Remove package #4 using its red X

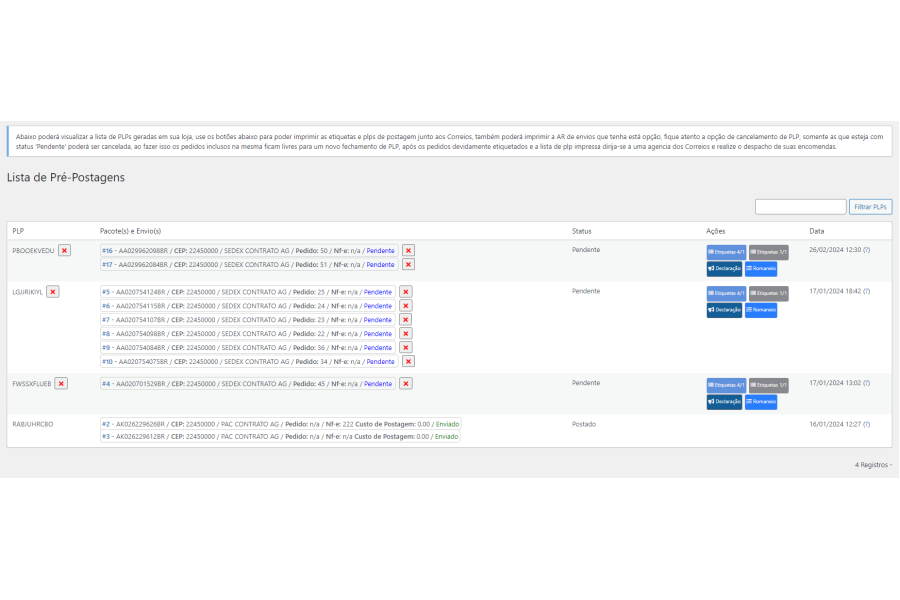[406, 384]
